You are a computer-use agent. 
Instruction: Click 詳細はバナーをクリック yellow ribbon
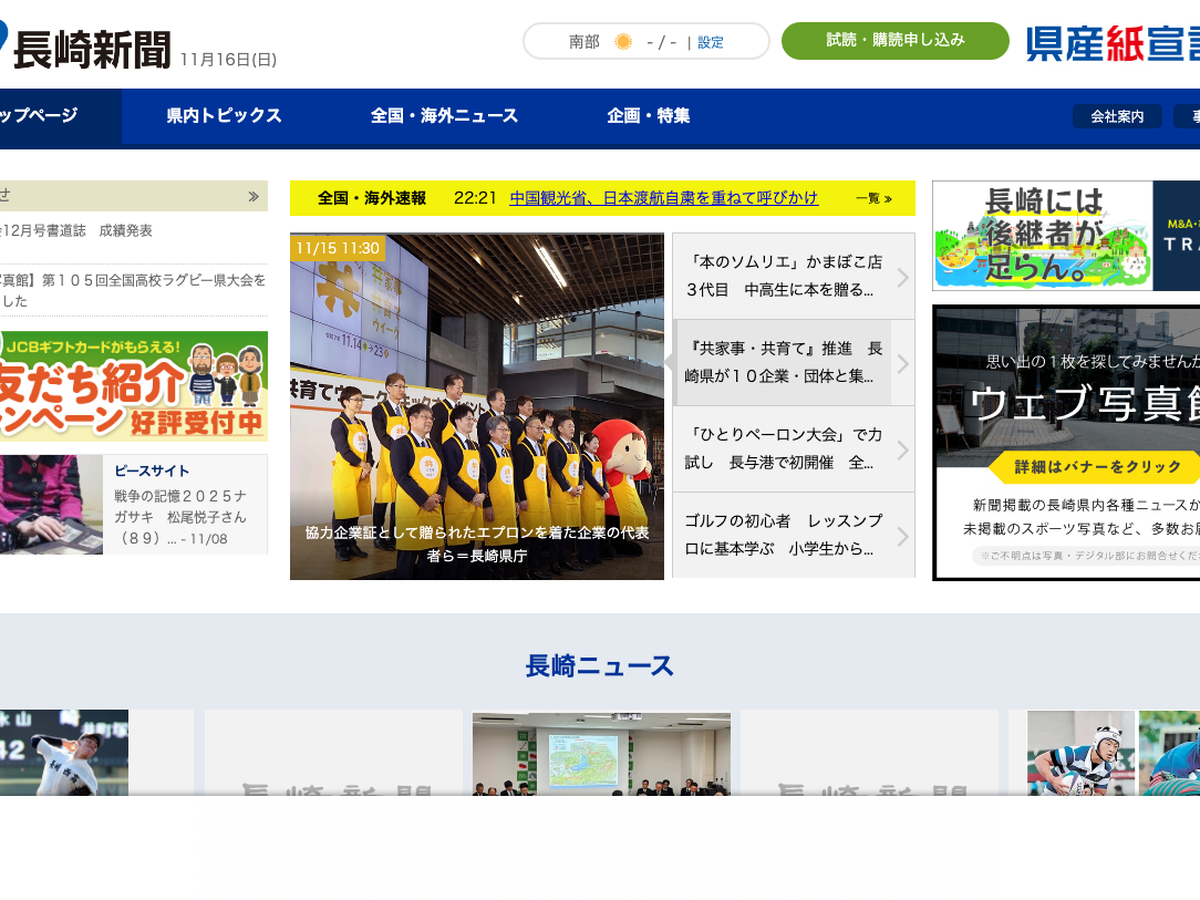coord(1097,467)
